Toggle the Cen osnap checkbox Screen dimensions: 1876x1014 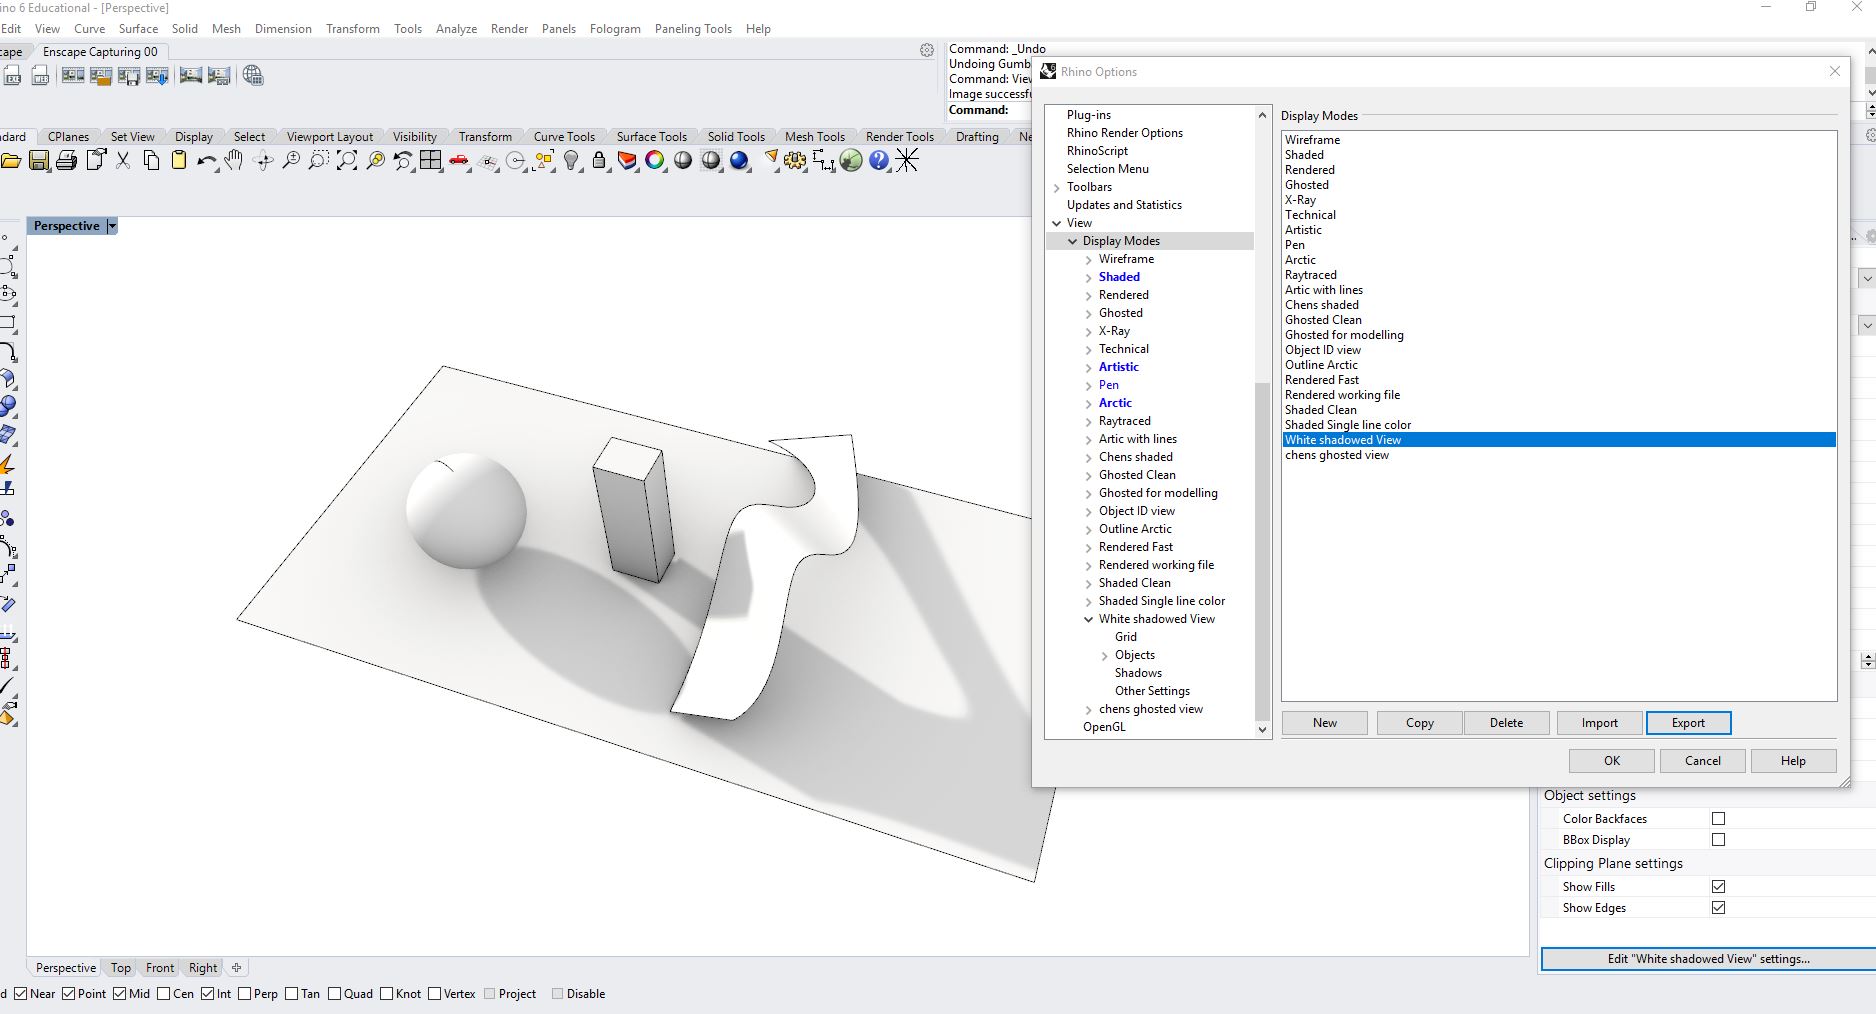(164, 994)
